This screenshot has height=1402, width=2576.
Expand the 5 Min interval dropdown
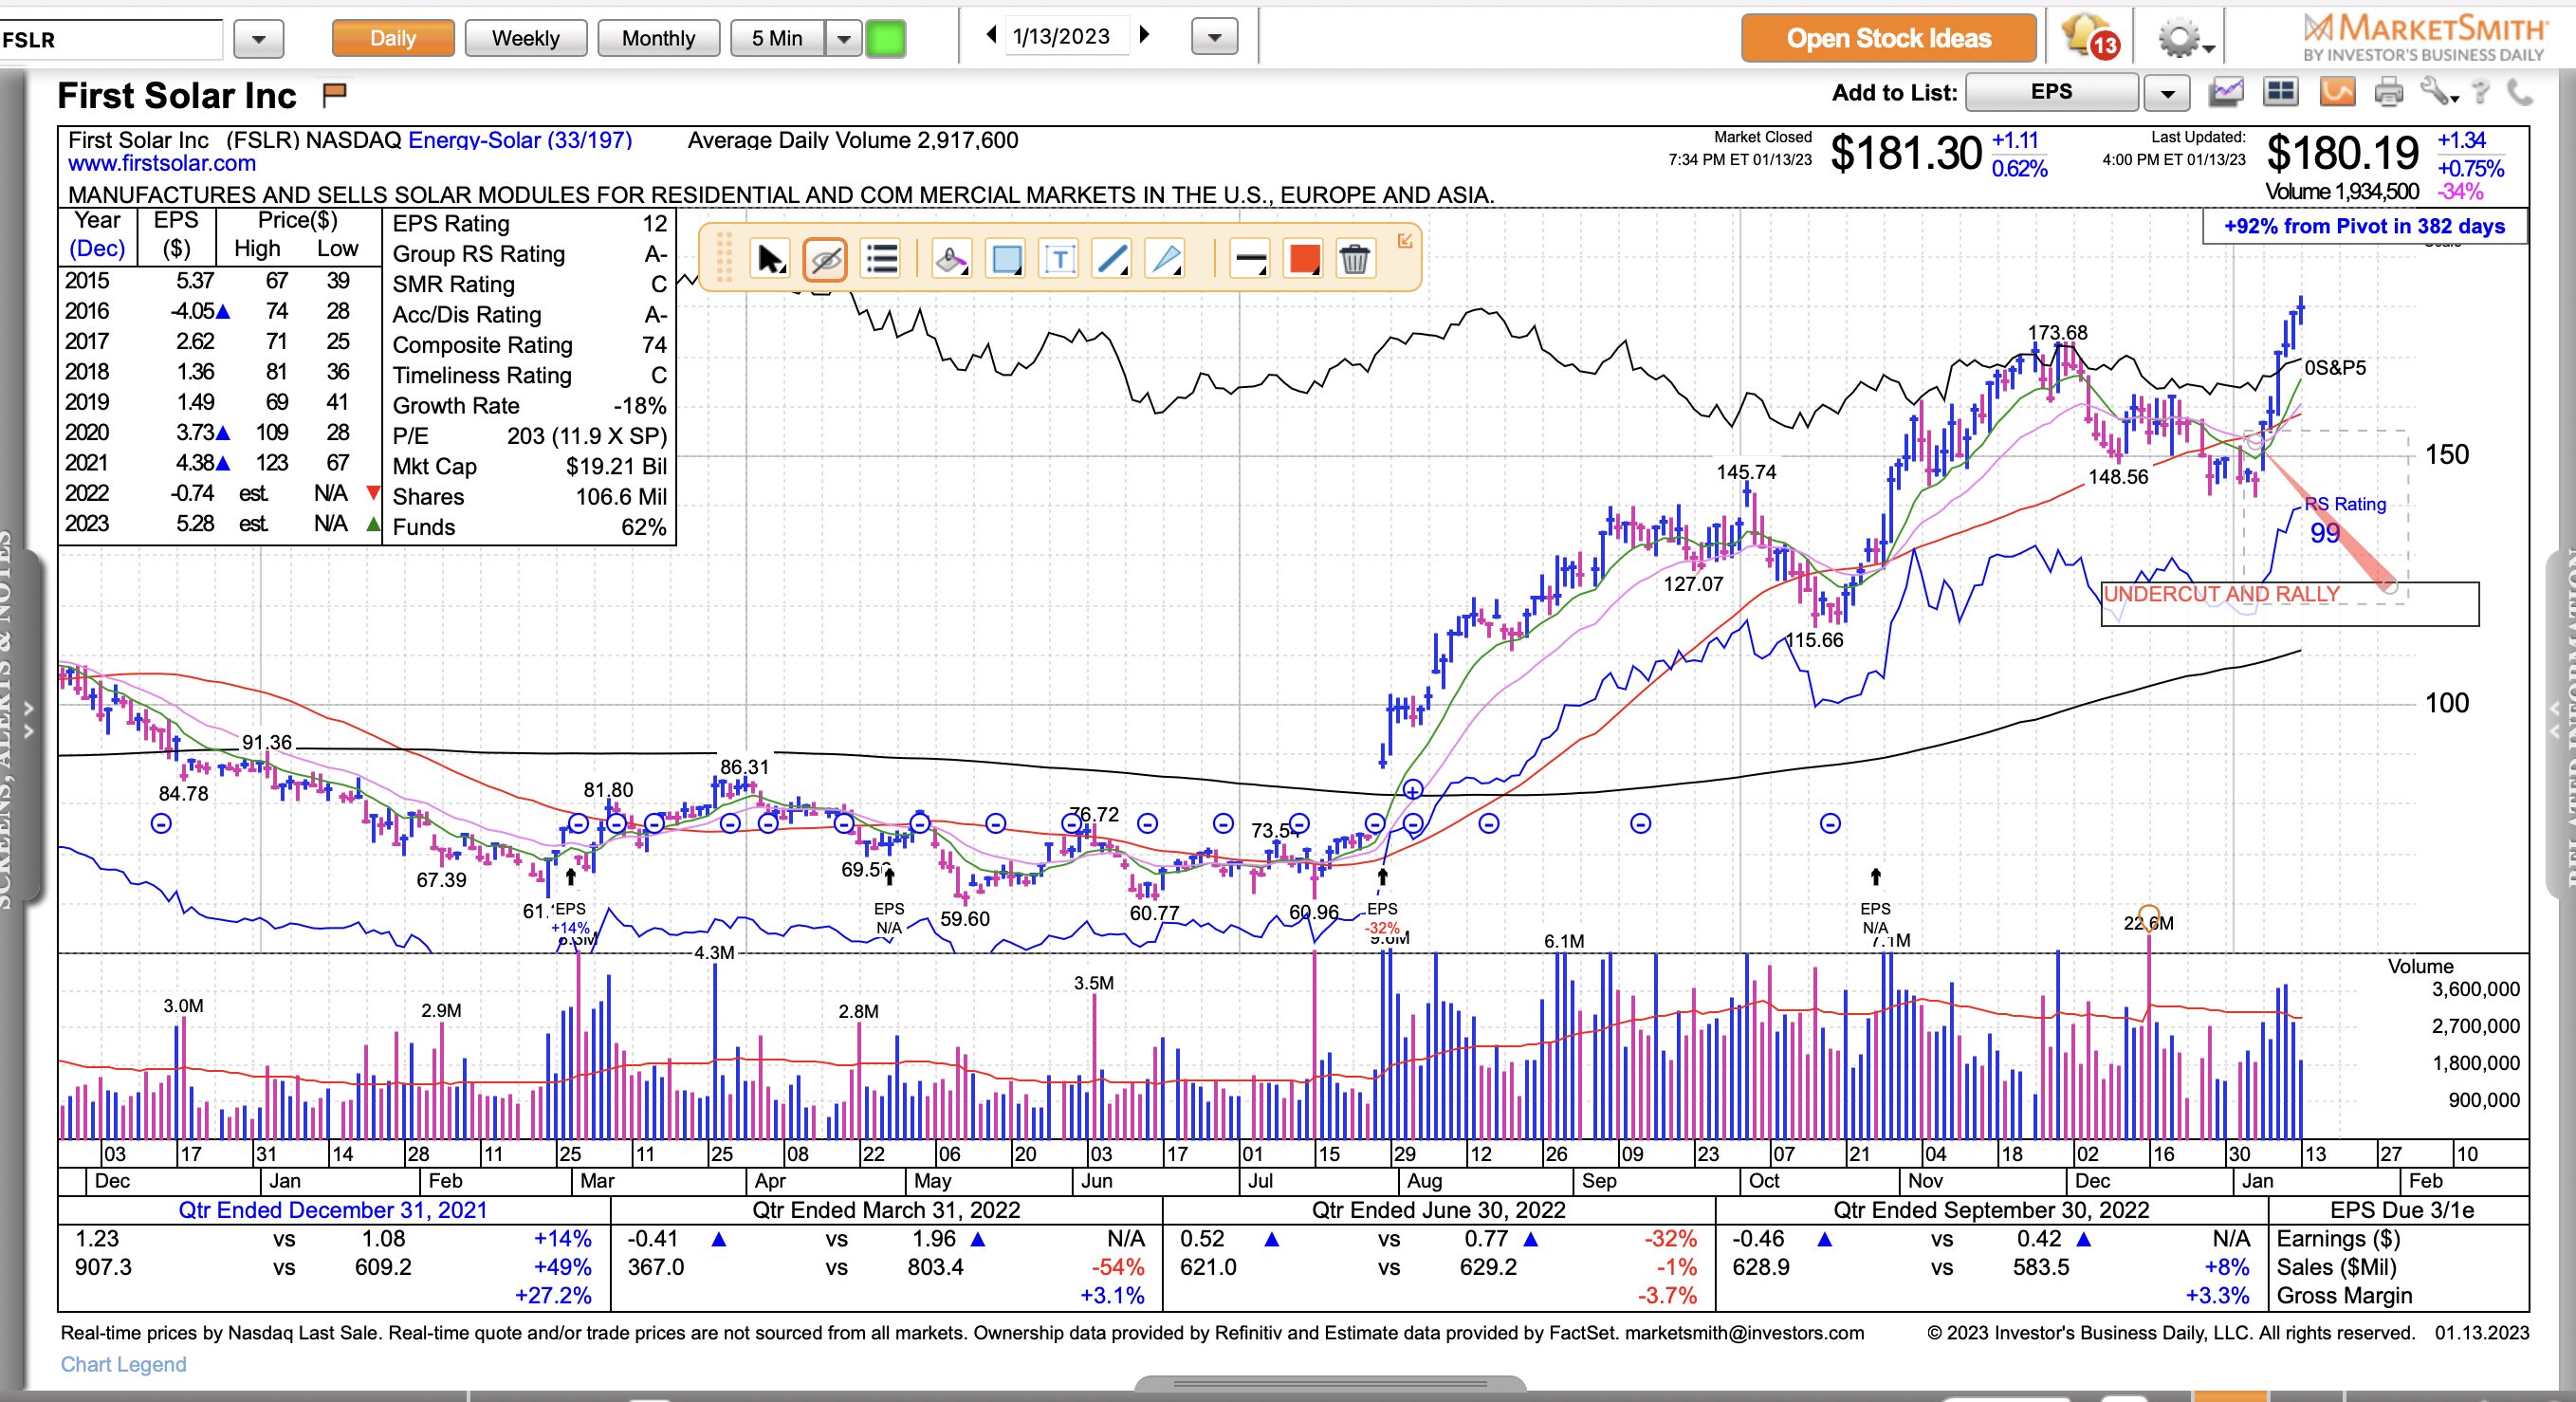[x=843, y=39]
